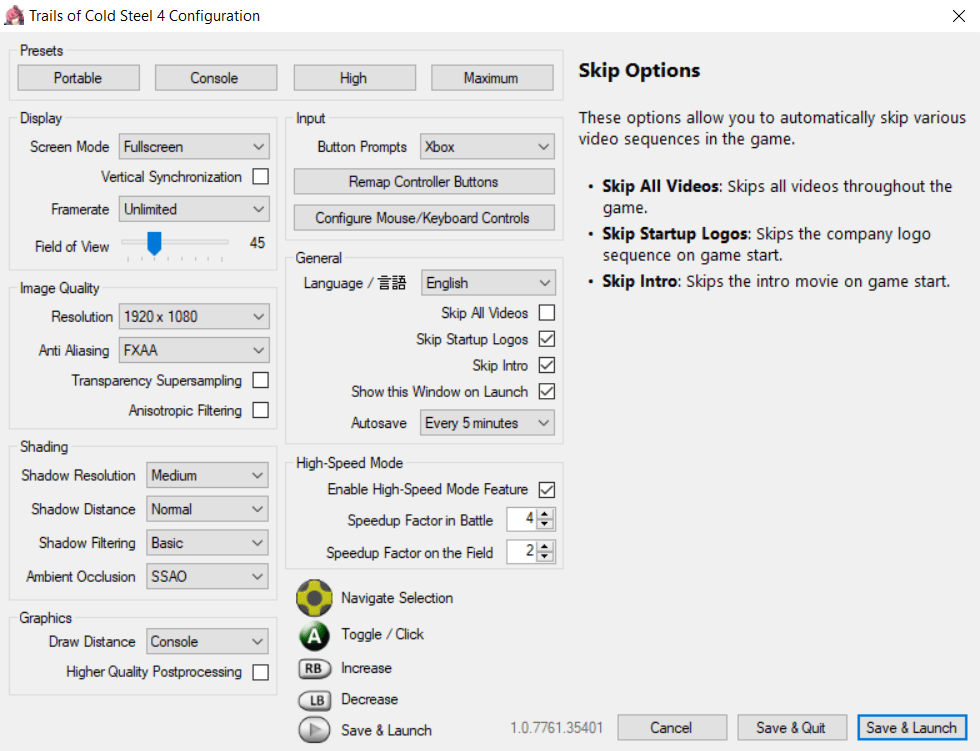This screenshot has height=751, width=980.
Task: Toggle Transparency Supersampling checkbox
Action: coord(261,380)
